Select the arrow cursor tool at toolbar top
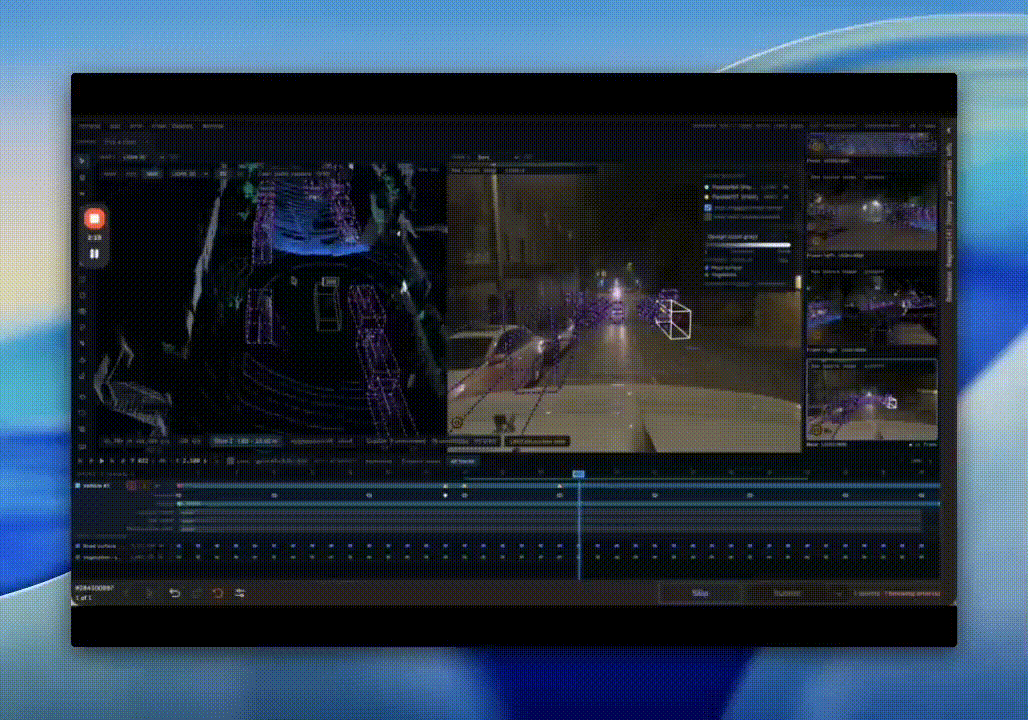This screenshot has width=1028, height=720. 82,161
